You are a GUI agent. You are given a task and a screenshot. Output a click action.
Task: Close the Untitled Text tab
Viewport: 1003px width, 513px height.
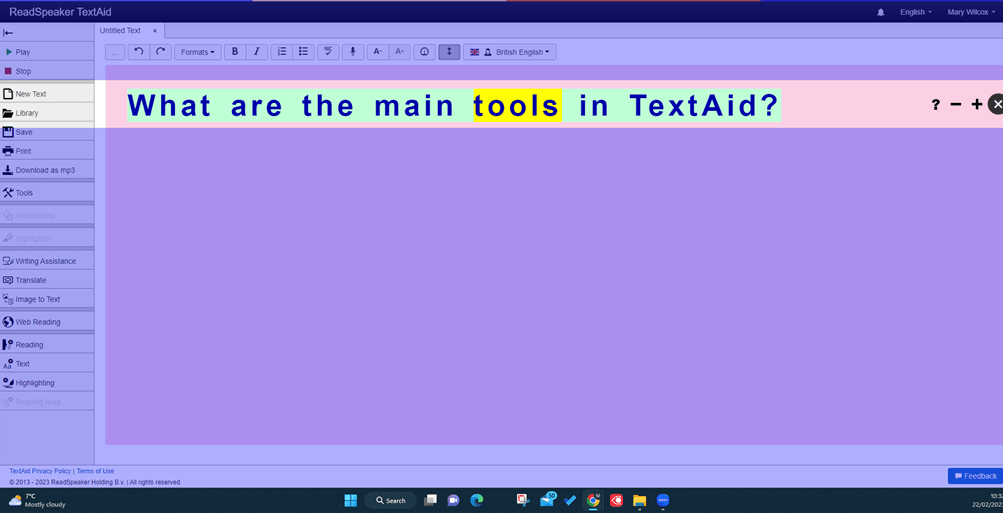[155, 31]
